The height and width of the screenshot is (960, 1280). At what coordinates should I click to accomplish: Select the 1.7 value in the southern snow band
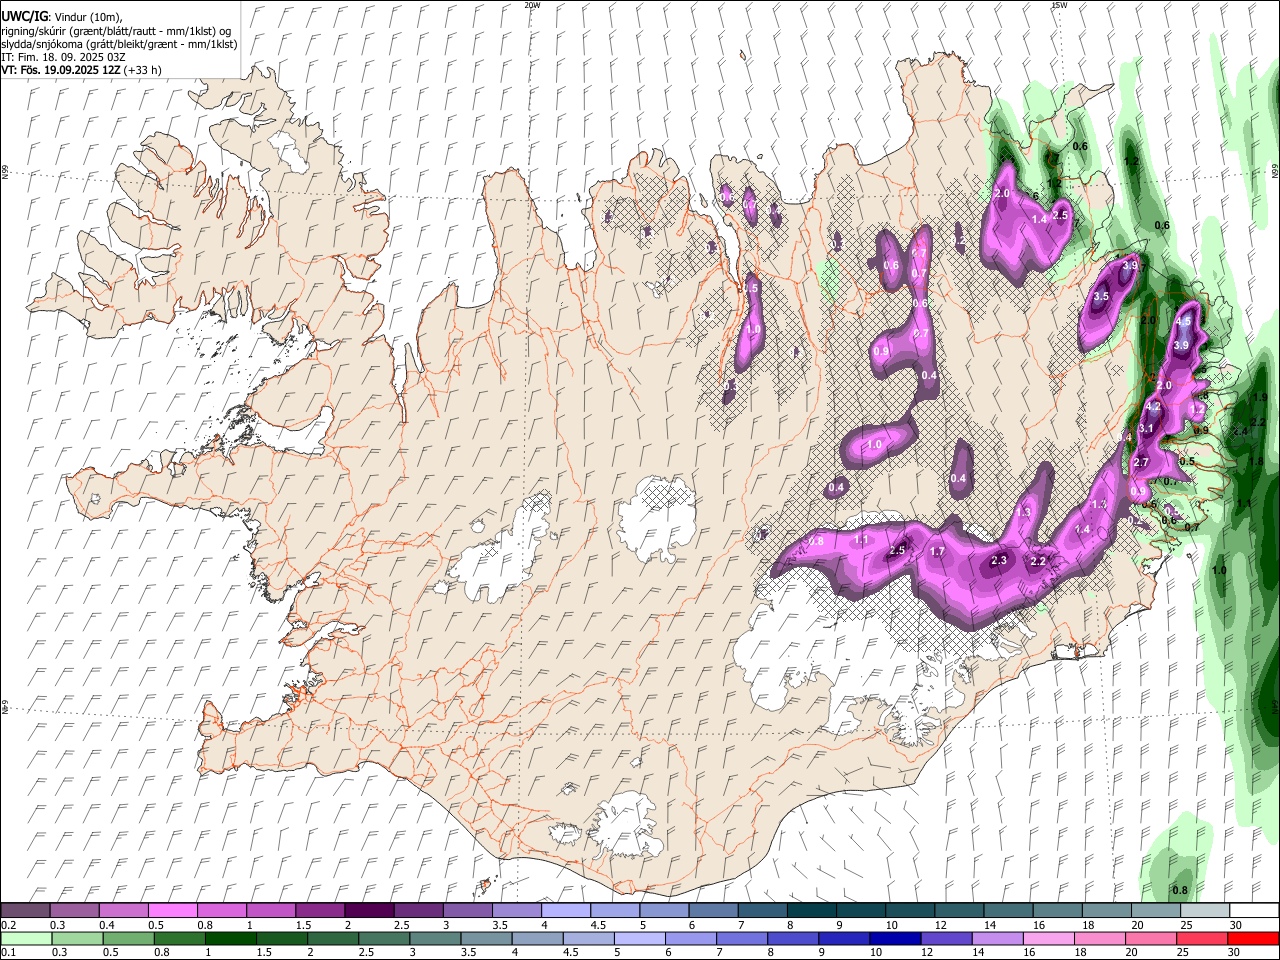point(937,551)
